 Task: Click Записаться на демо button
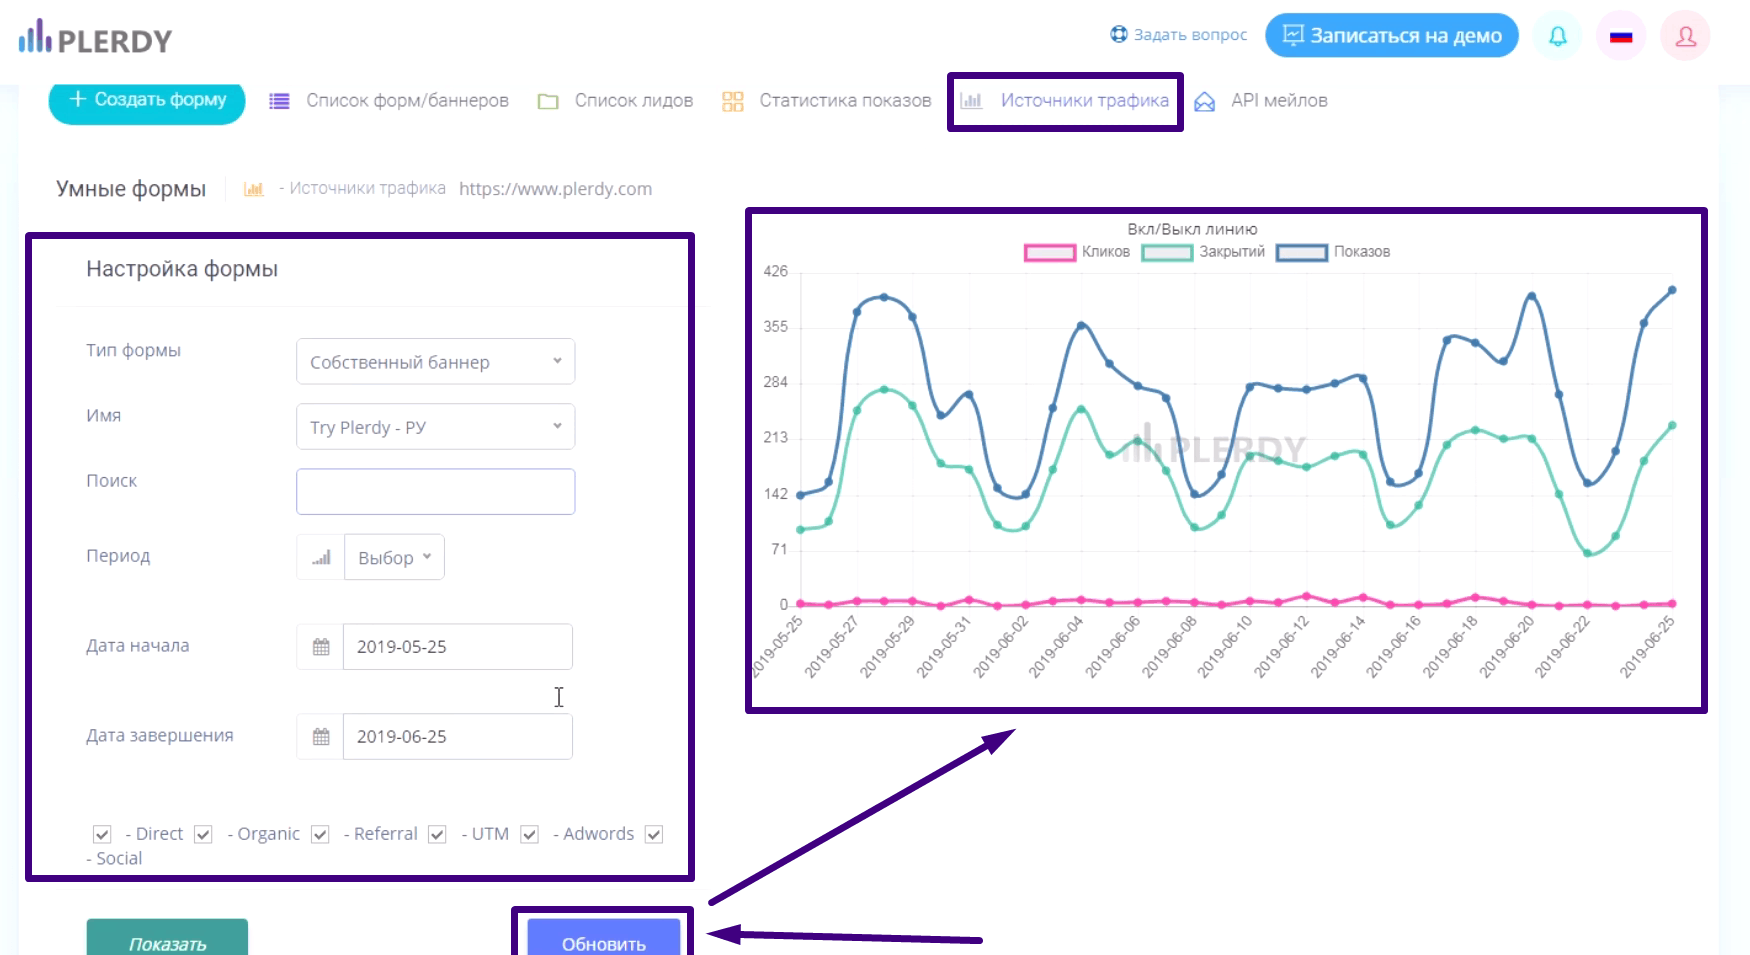tap(1392, 35)
